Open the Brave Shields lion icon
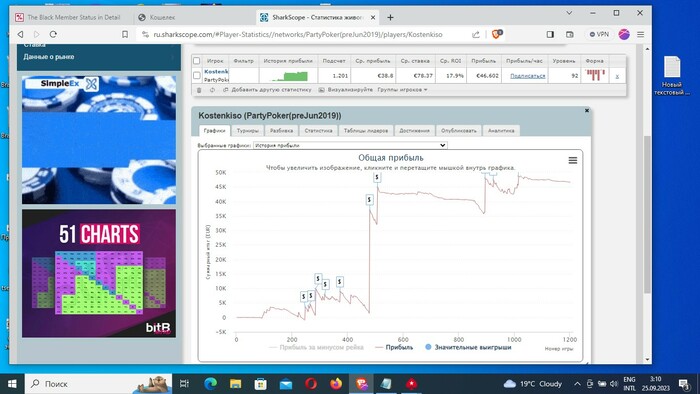 tap(496, 34)
